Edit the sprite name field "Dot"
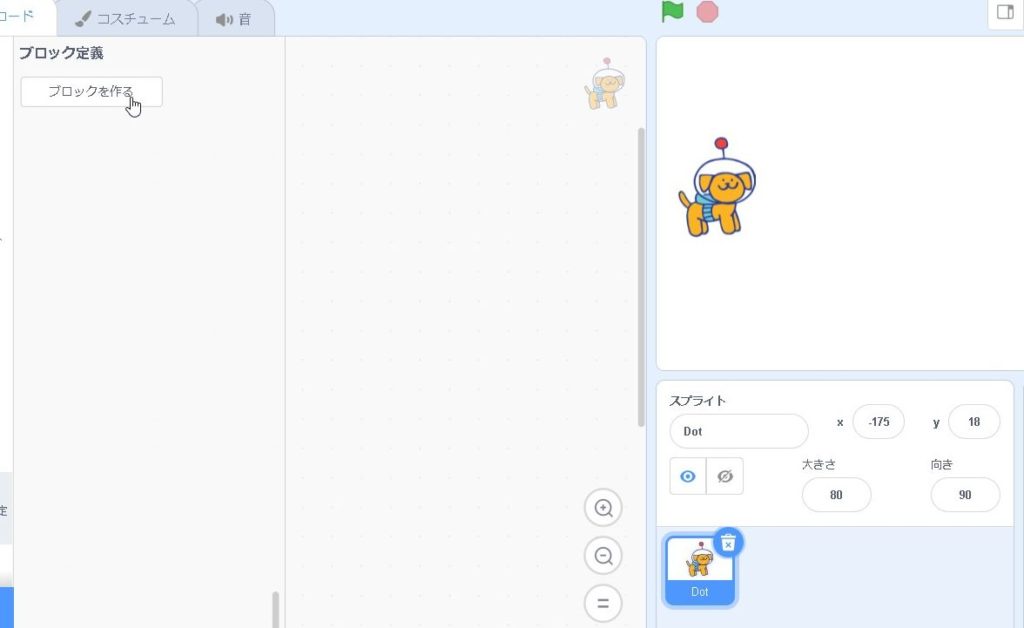This screenshot has width=1024, height=628. tap(738, 431)
